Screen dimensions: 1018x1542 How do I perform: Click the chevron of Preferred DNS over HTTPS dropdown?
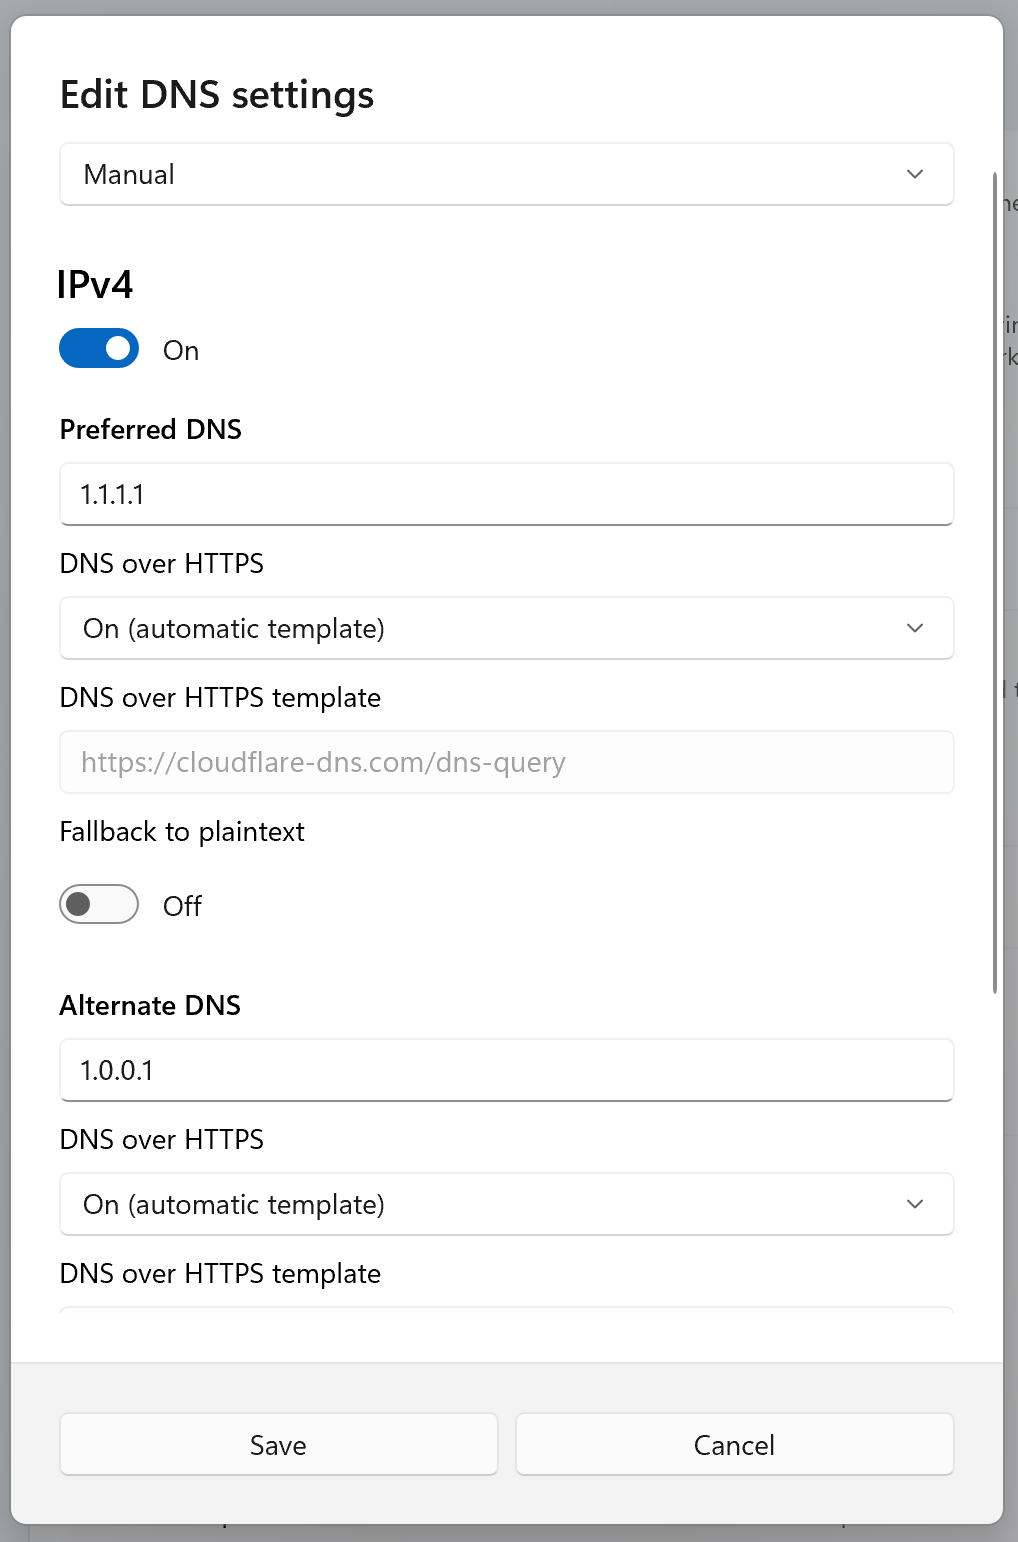pos(914,628)
